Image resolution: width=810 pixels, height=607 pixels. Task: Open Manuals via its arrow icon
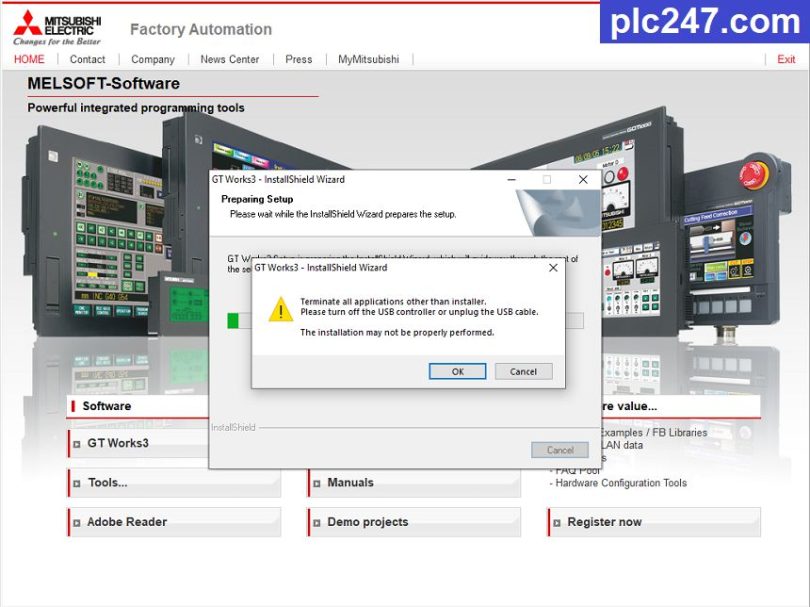(x=317, y=482)
